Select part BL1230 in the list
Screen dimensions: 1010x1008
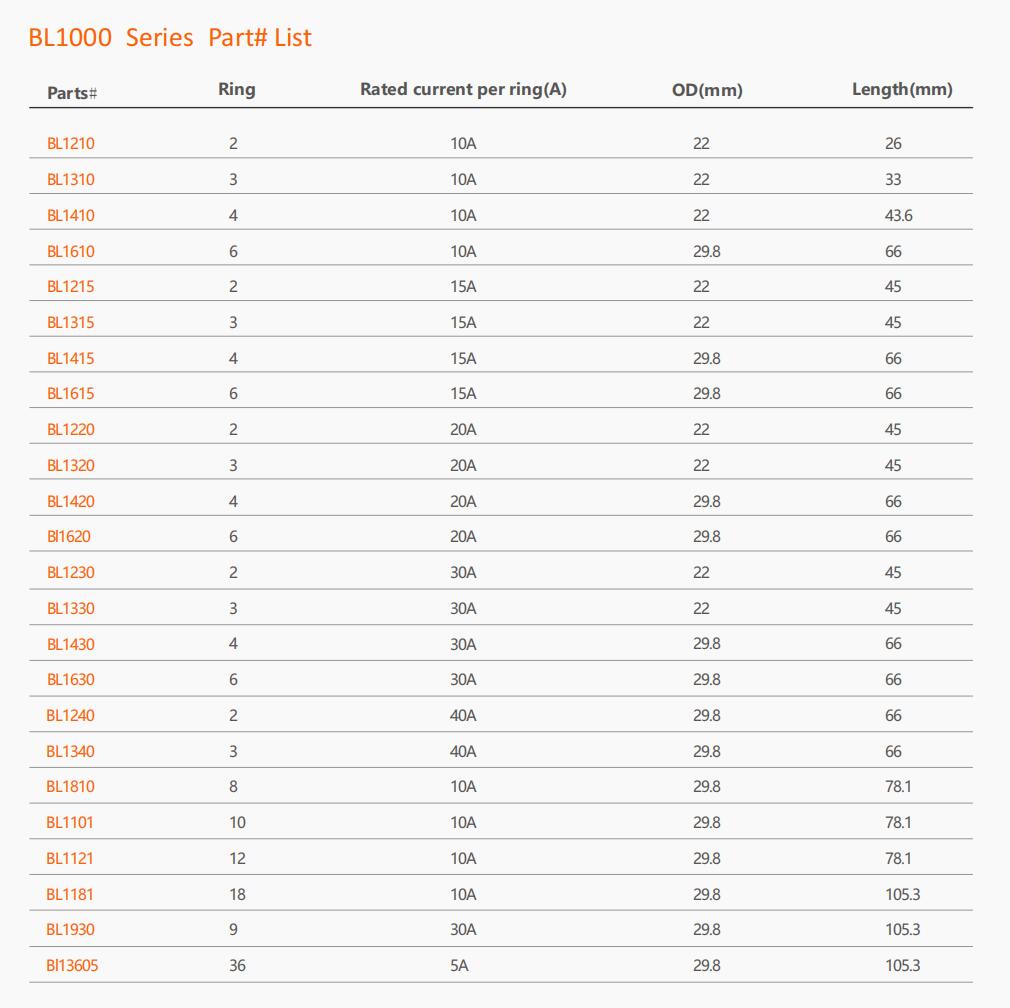coord(71,572)
